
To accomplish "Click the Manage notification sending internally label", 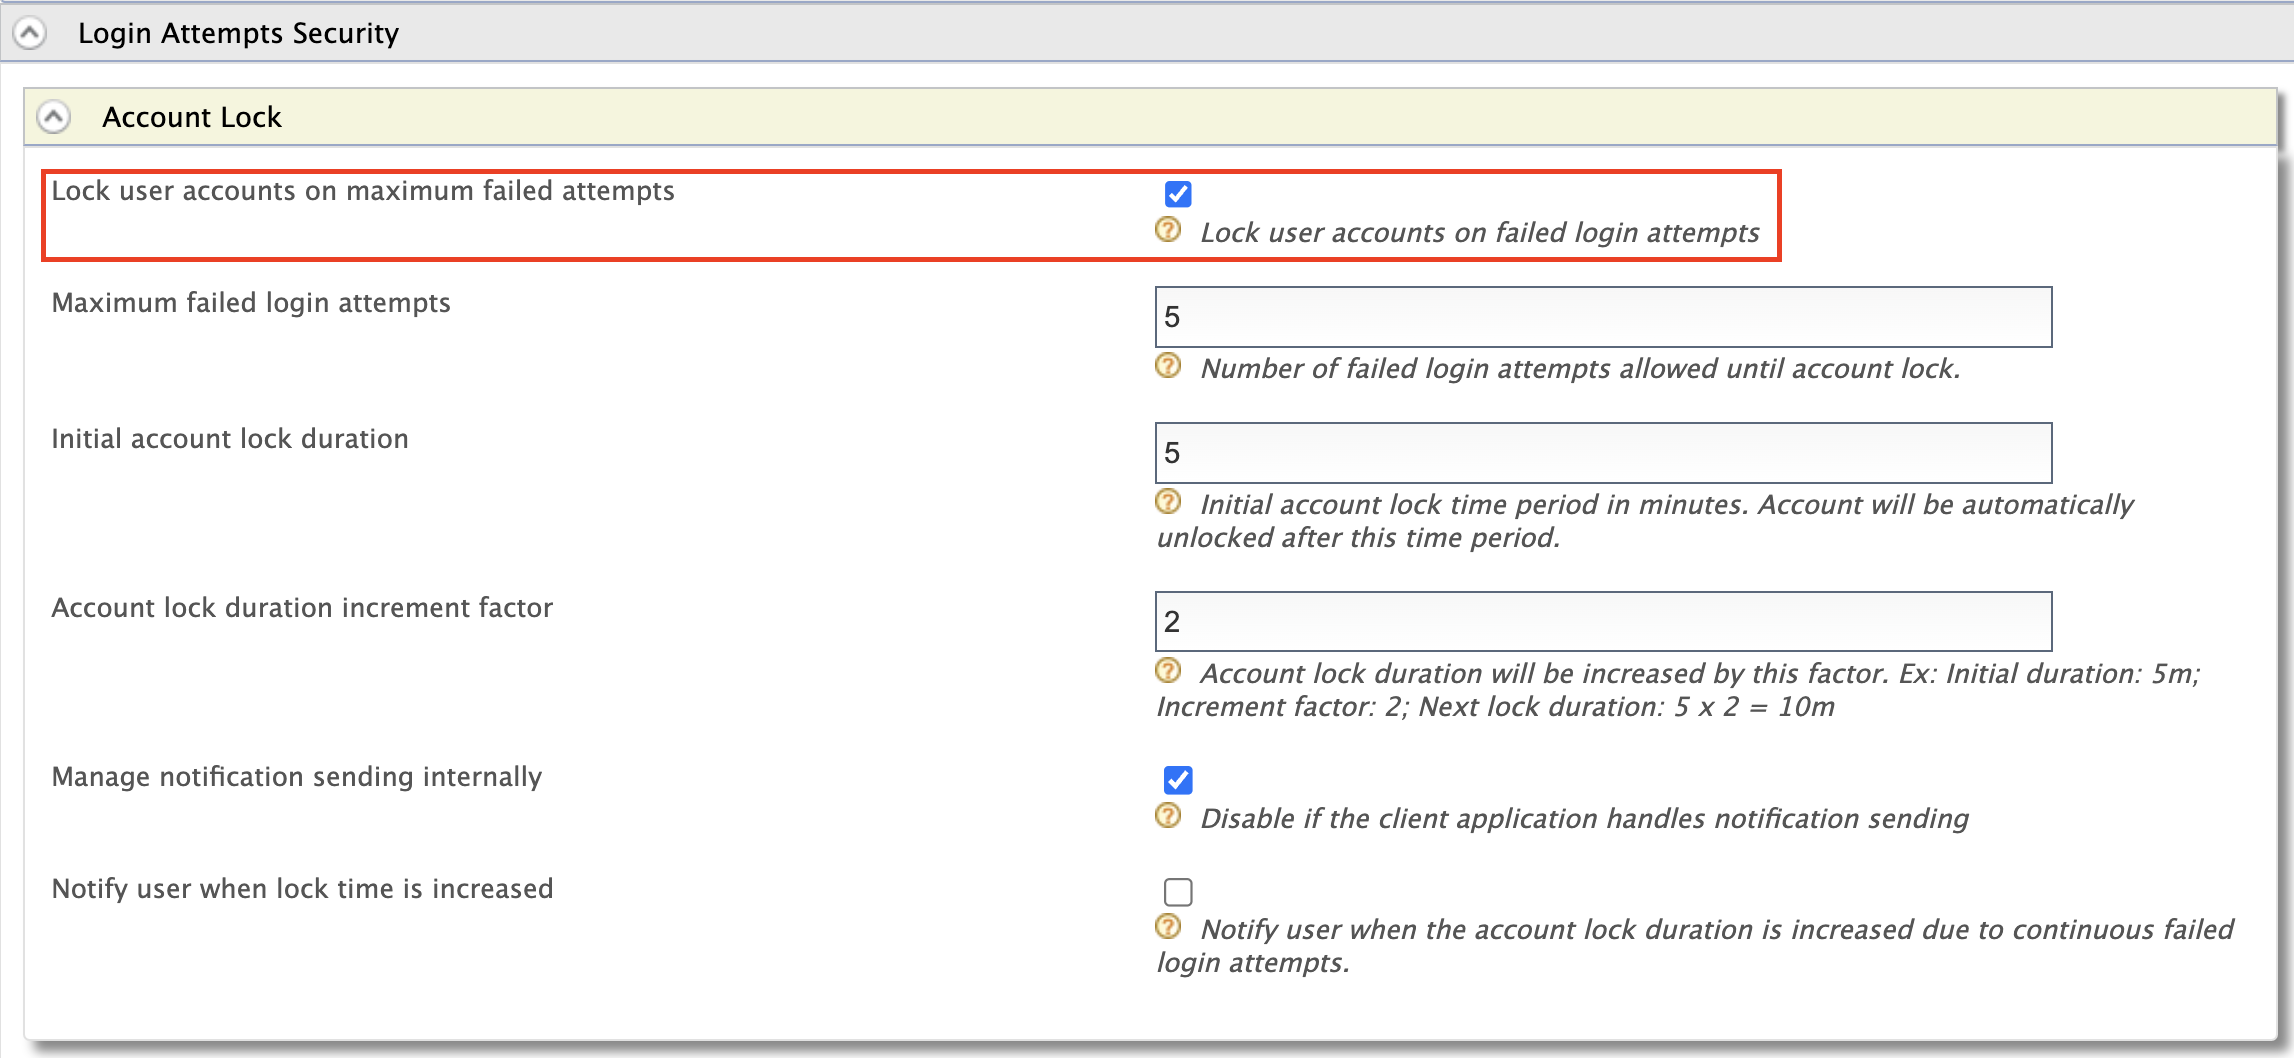I will (297, 777).
